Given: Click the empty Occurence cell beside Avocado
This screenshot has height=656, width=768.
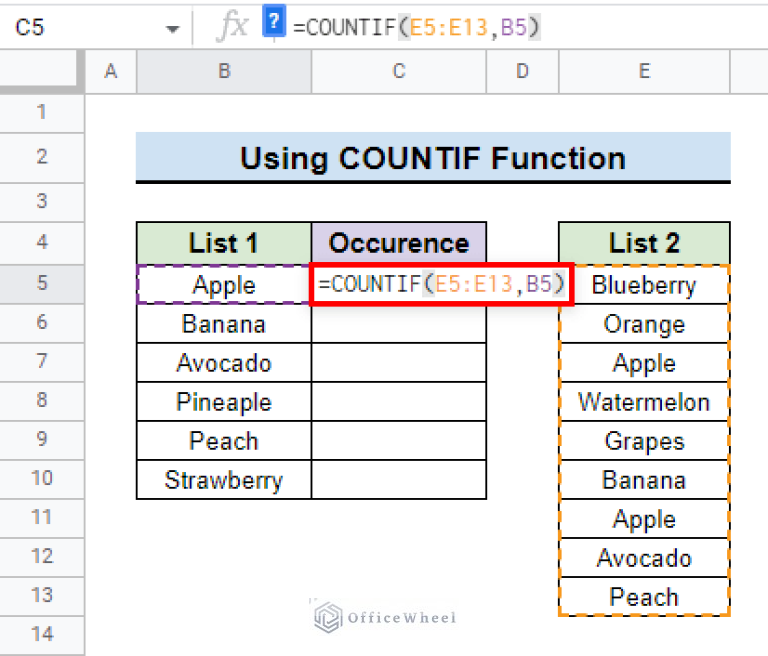Looking at the screenshot, I should click(399, 363).
